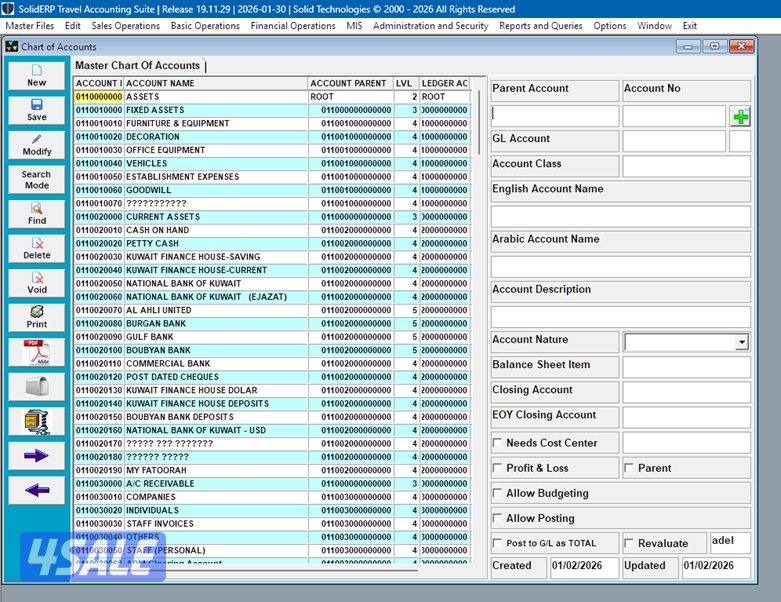Tick the Profit & Loss checkbox
The image size is (781, 602).
[497, 468]
